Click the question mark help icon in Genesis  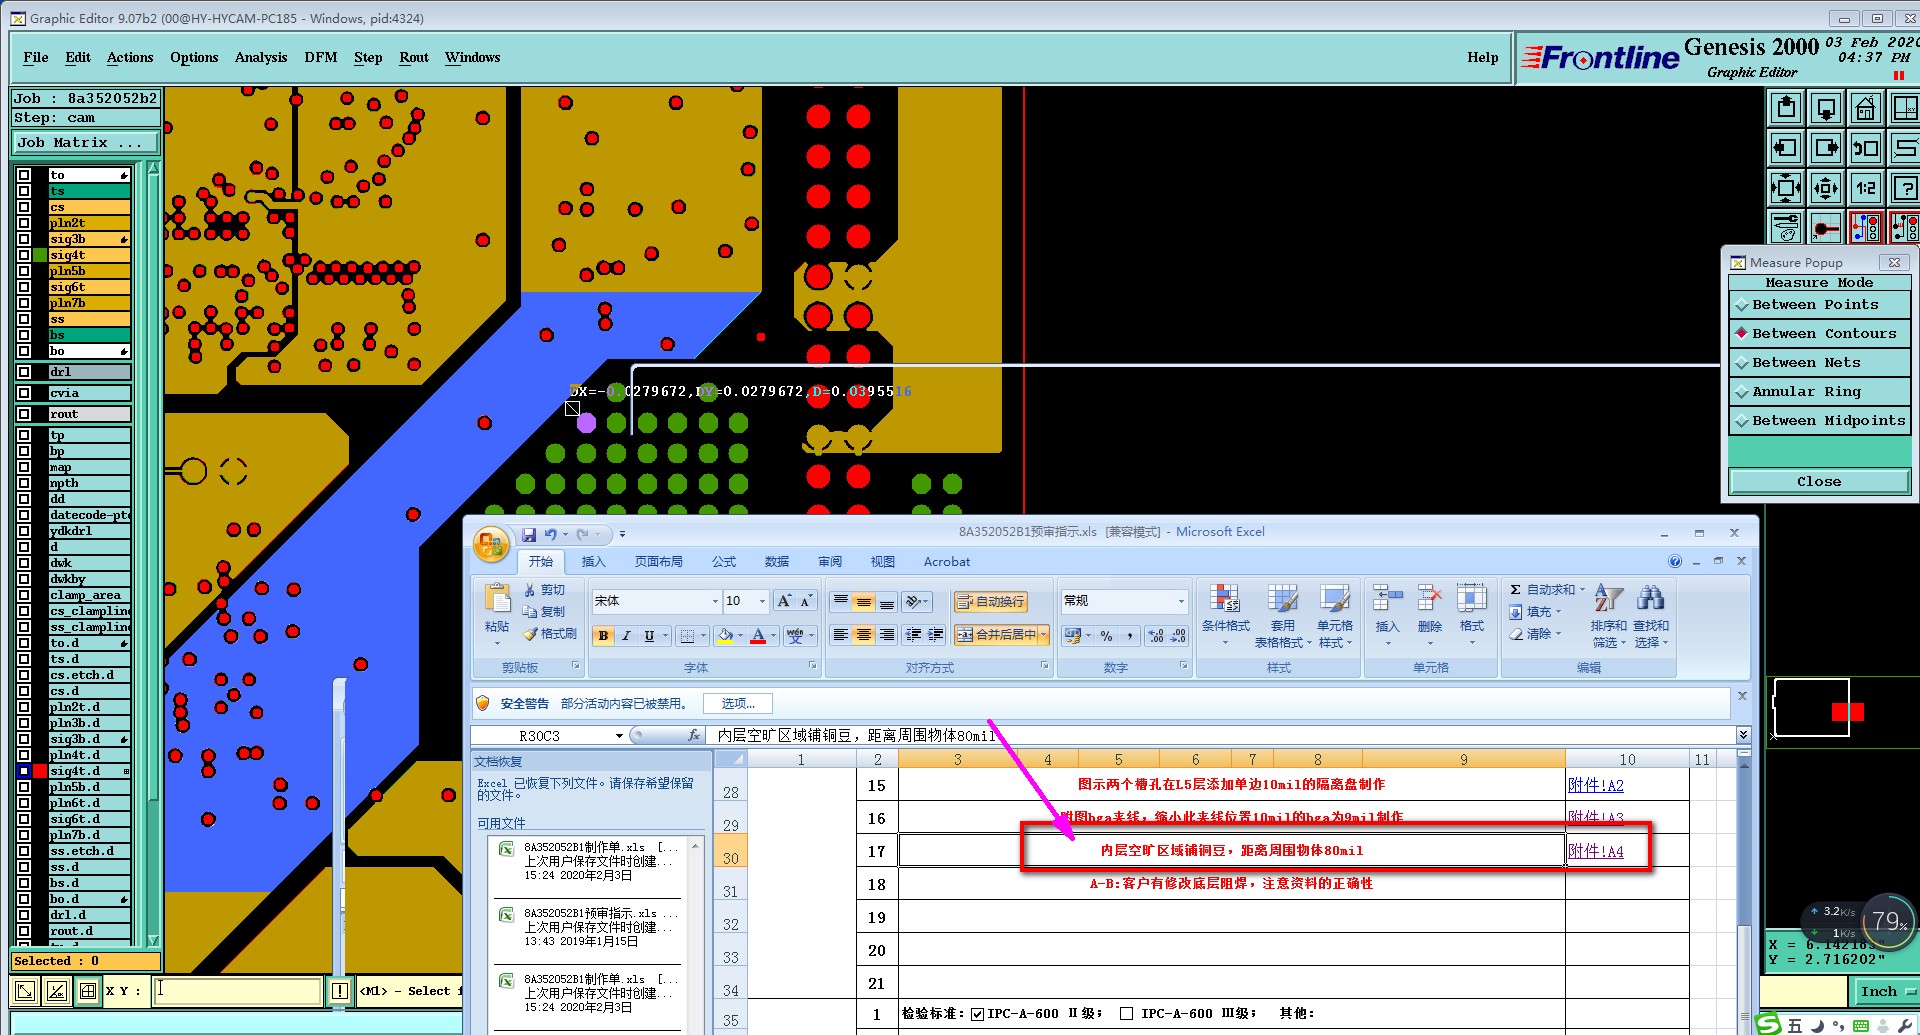[x=1905, y=188]
